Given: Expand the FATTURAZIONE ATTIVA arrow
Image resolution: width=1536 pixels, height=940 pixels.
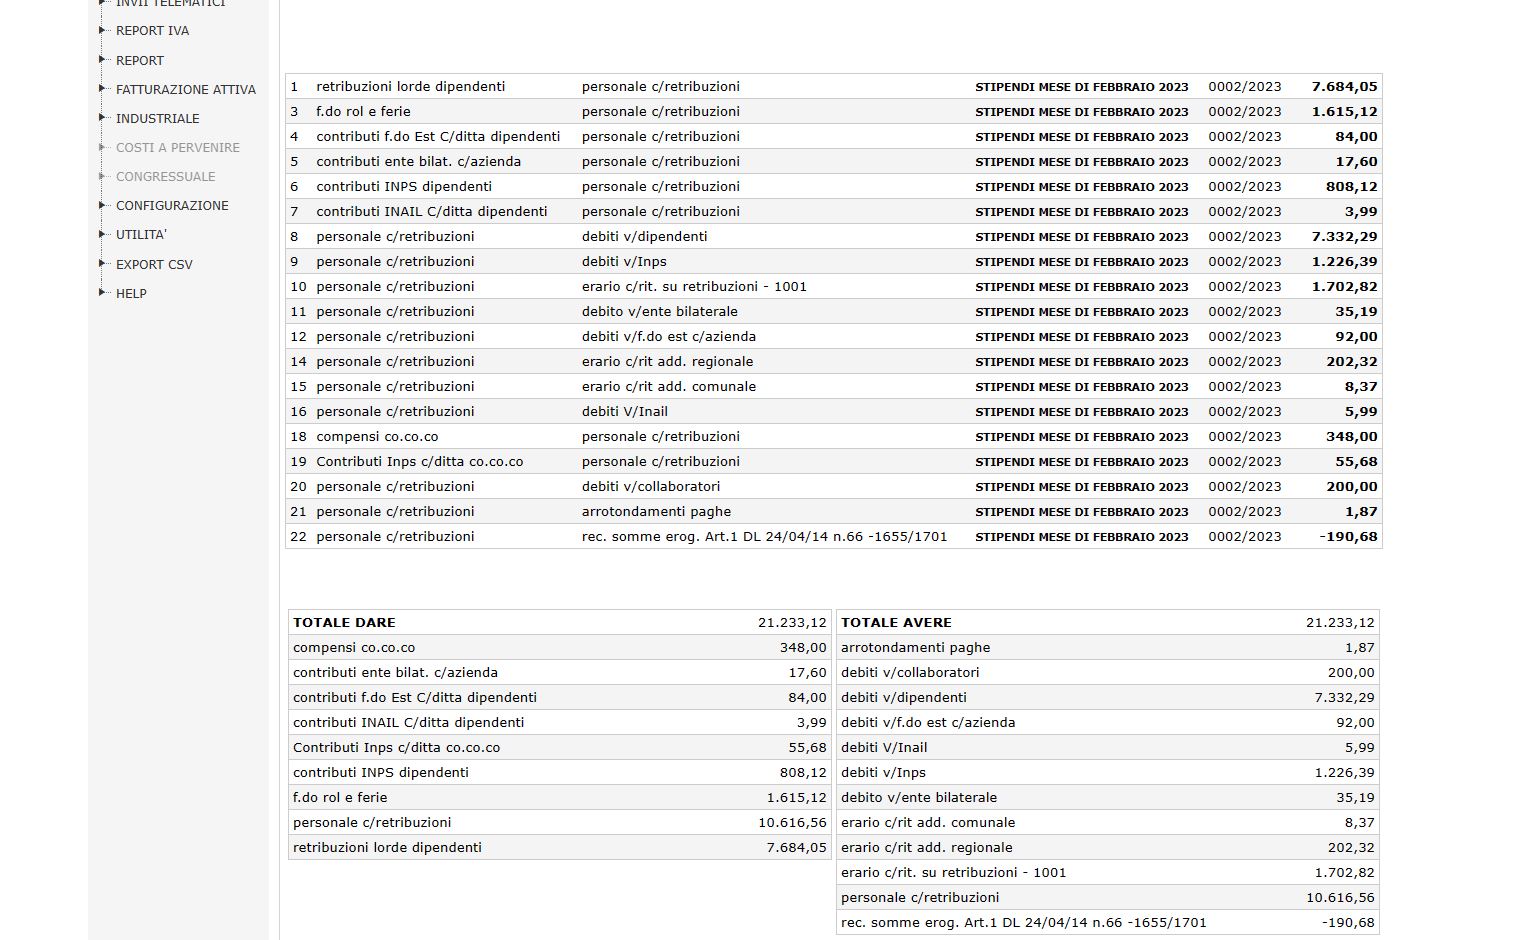Looking at the screenshot, I should (102, 88).
